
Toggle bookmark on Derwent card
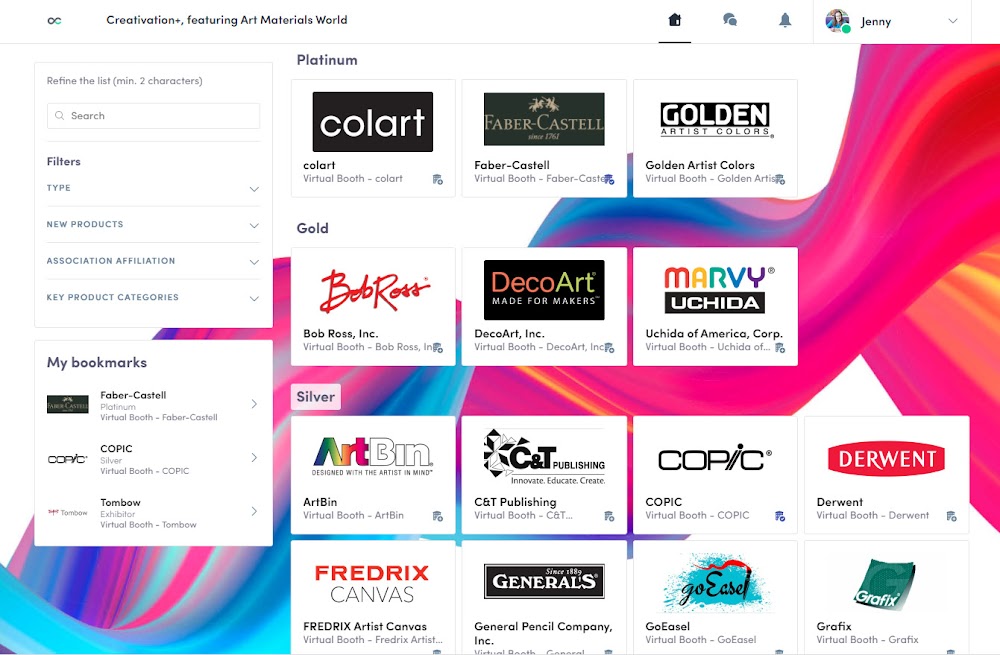pos(952,516)
